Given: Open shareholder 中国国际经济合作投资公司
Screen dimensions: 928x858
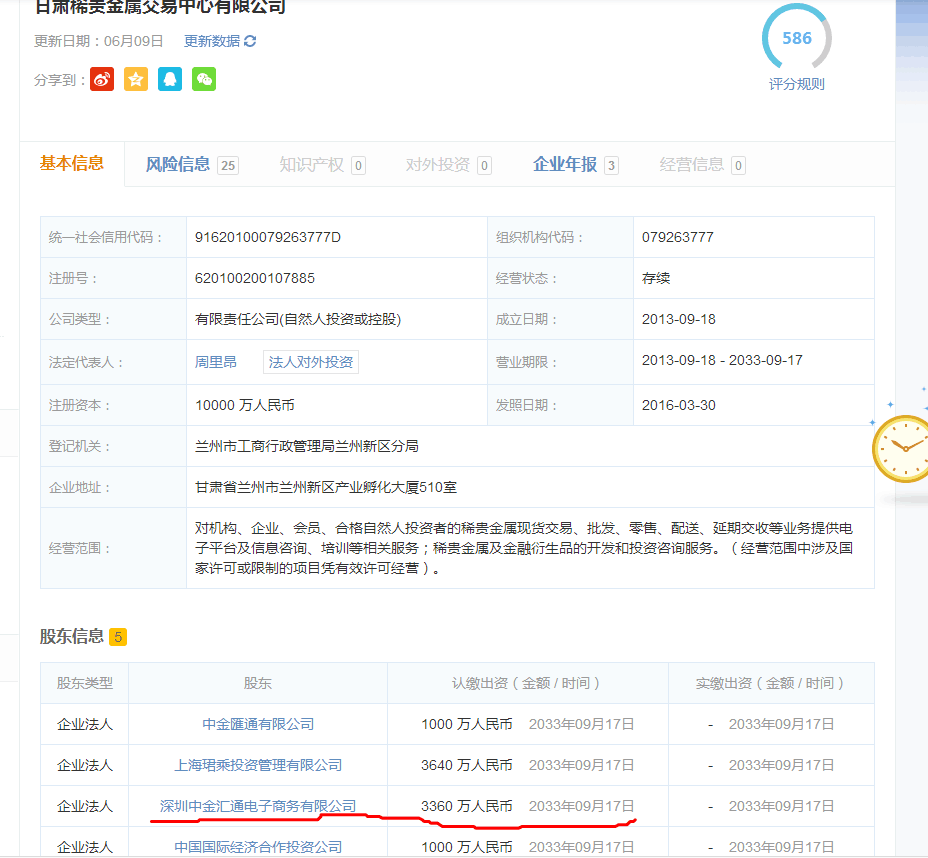Looking at the screenshot, I should pos(258,847).
